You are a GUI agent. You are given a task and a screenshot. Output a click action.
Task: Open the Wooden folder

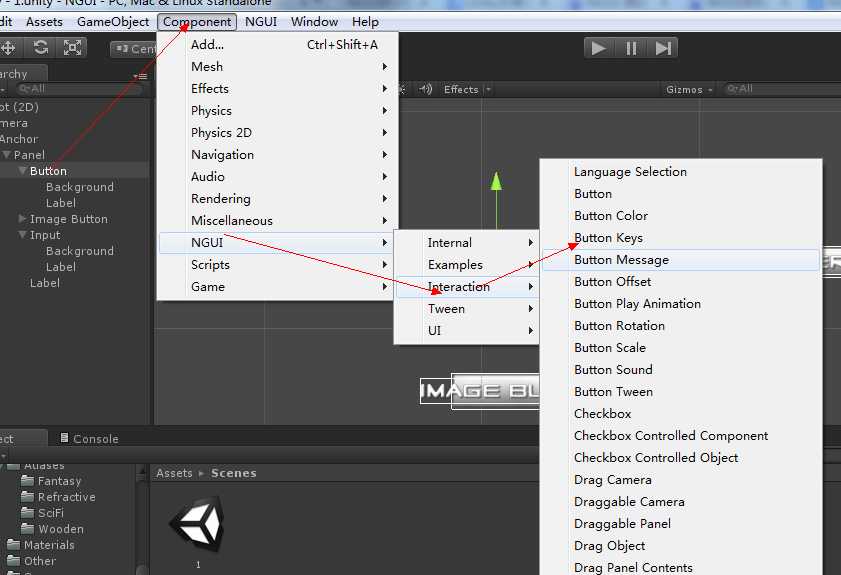pyautogui.click(x=53, y=529)
